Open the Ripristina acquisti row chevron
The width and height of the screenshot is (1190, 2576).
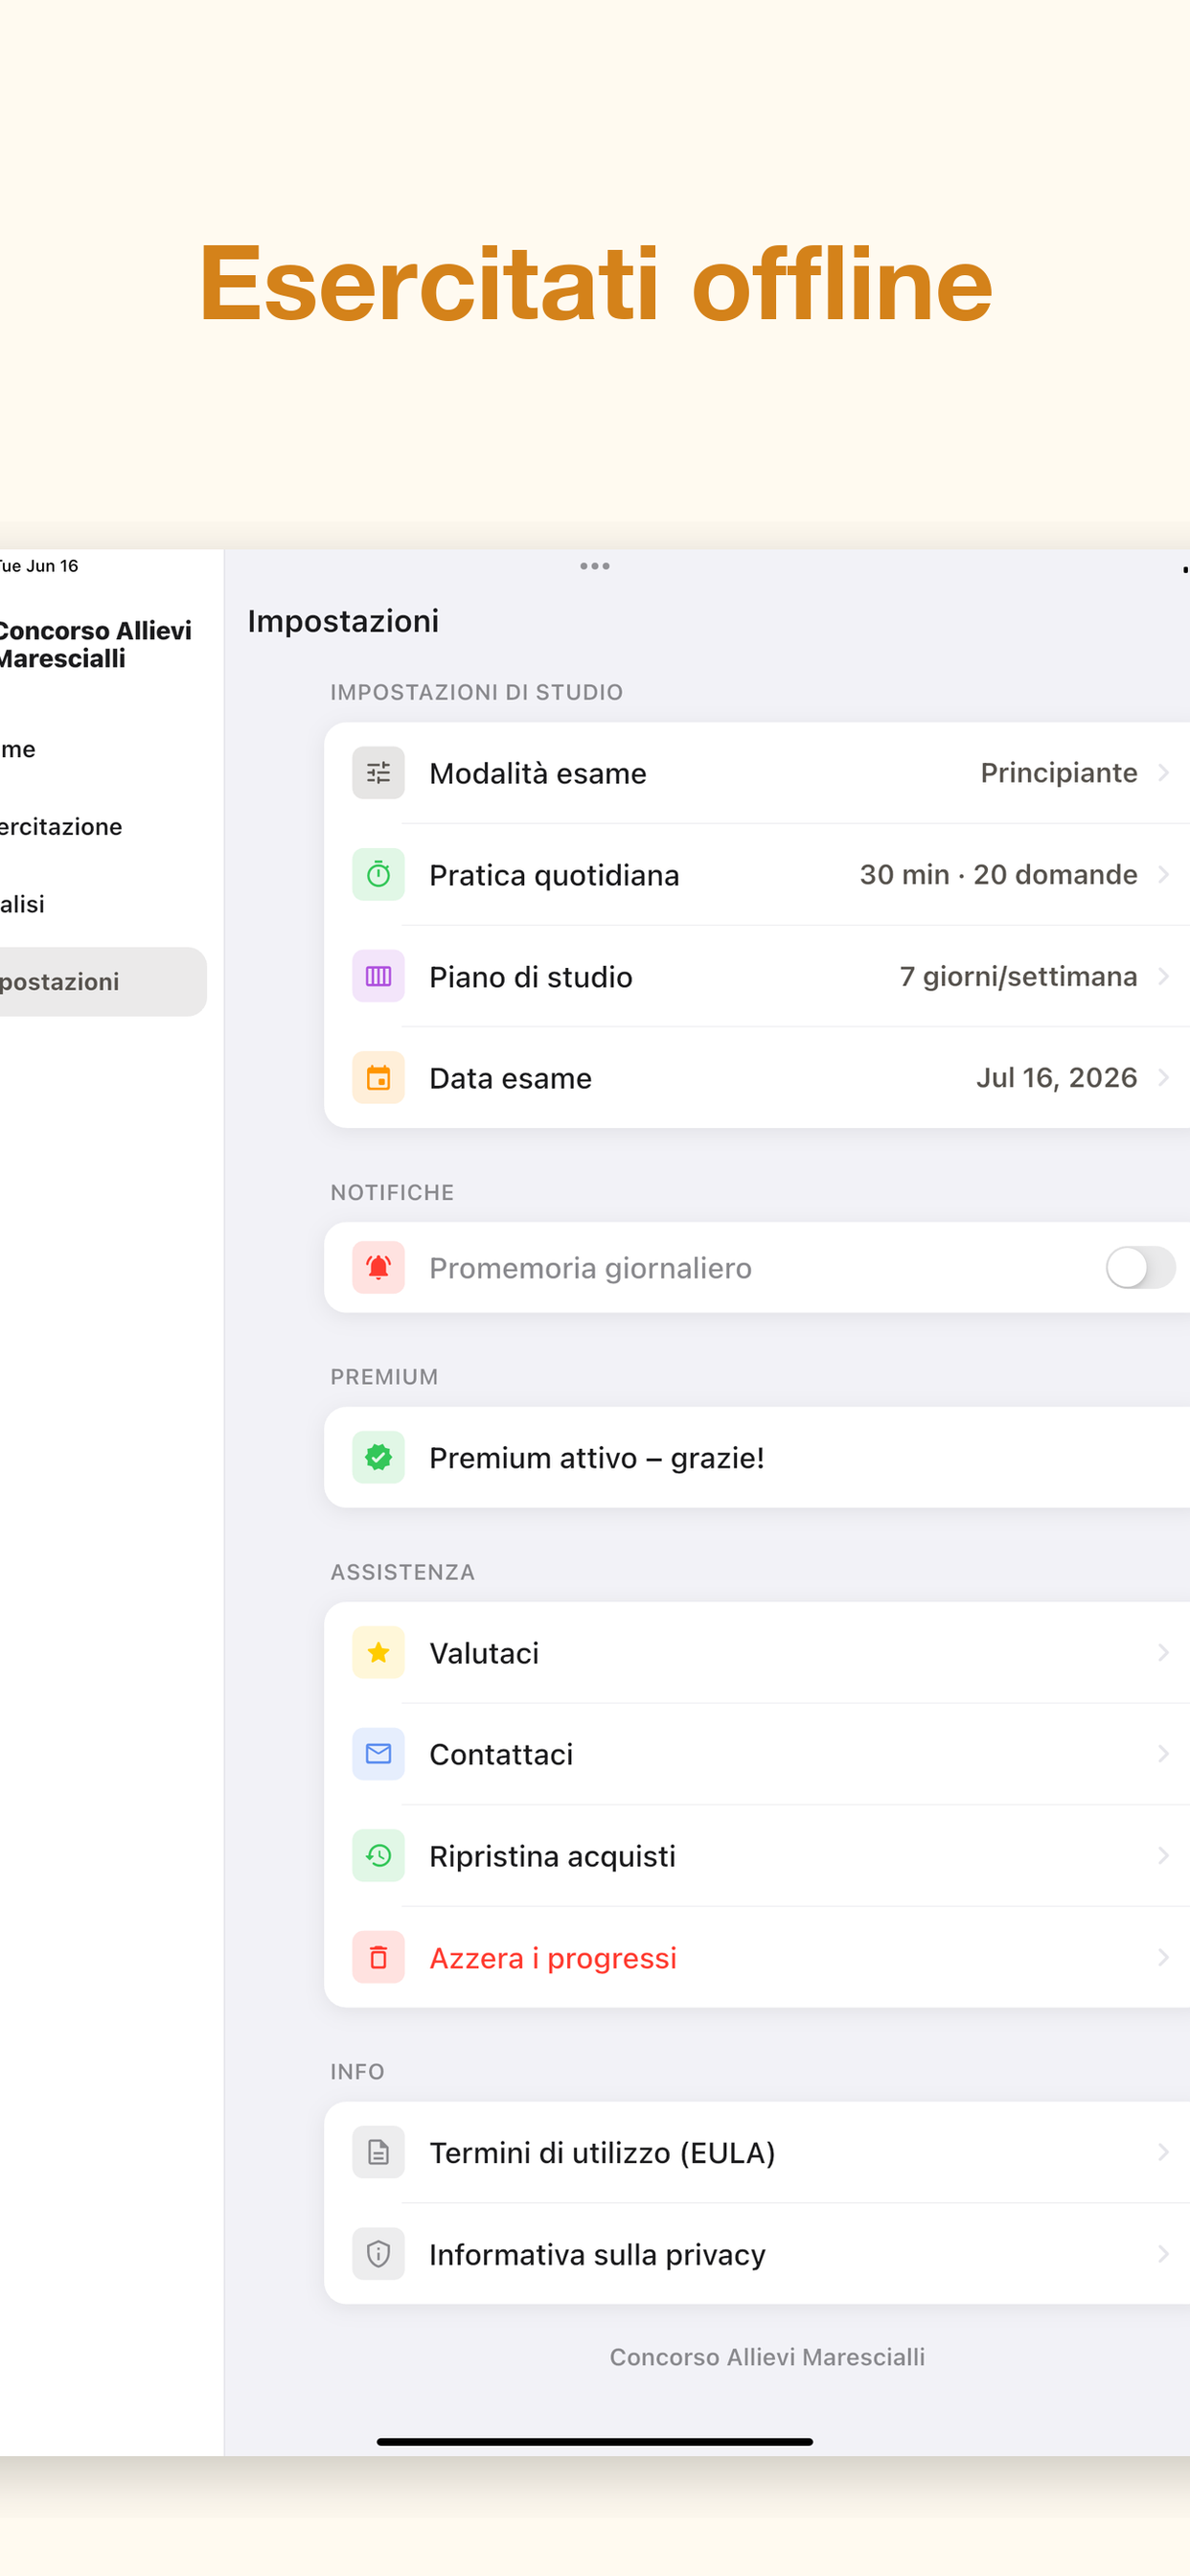pyautogui.click(x=1163, y=1856)
